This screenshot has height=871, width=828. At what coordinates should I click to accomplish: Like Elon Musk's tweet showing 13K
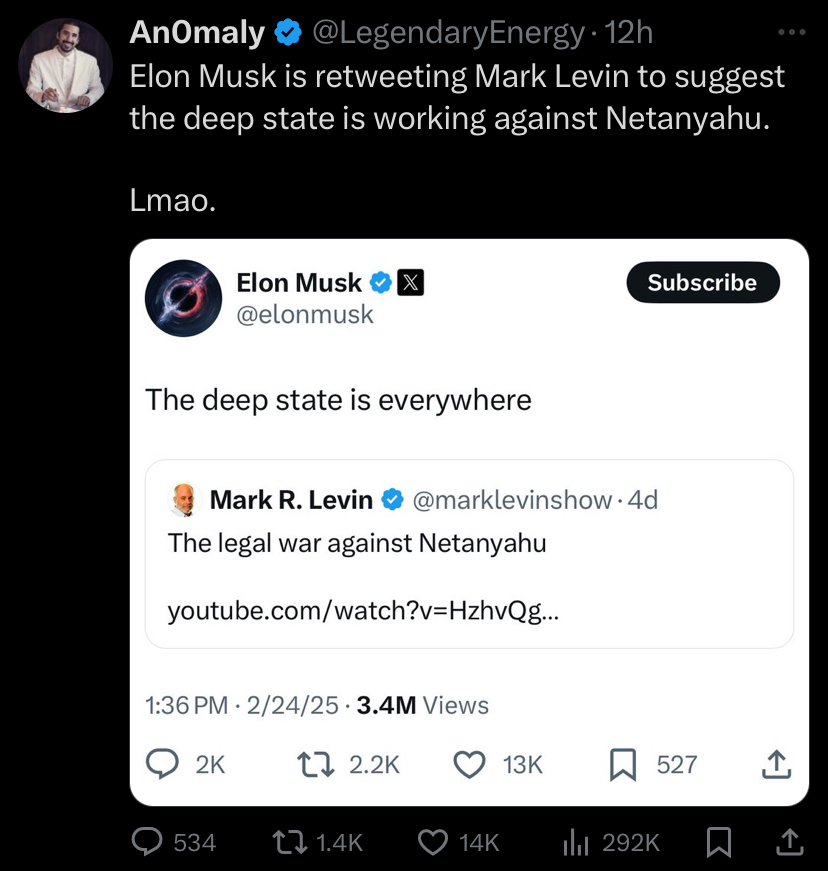click(498, 764)
